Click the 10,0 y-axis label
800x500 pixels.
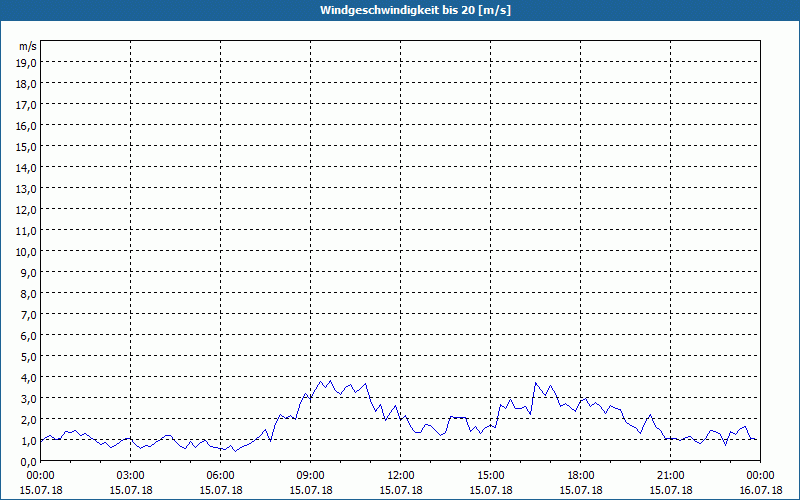27,252
